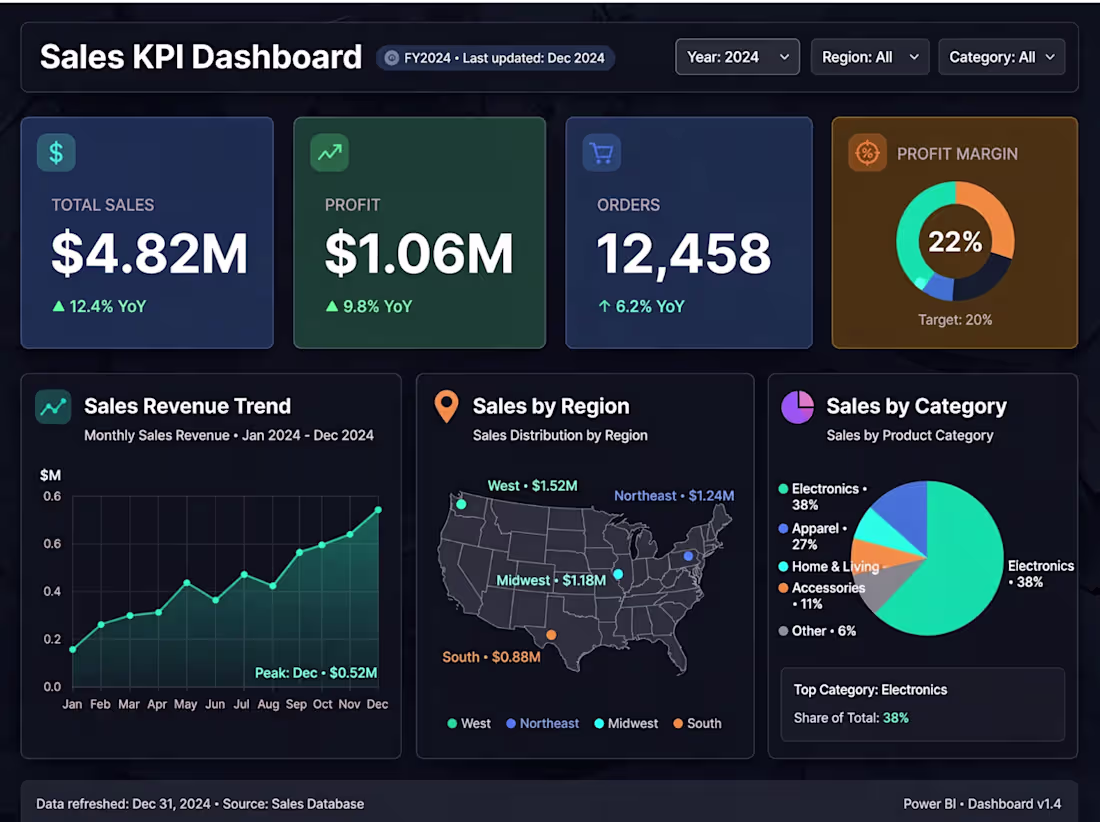
Task: Click the West • $1.52M map label
Action: pyautogui.click(x=532, y=485)
